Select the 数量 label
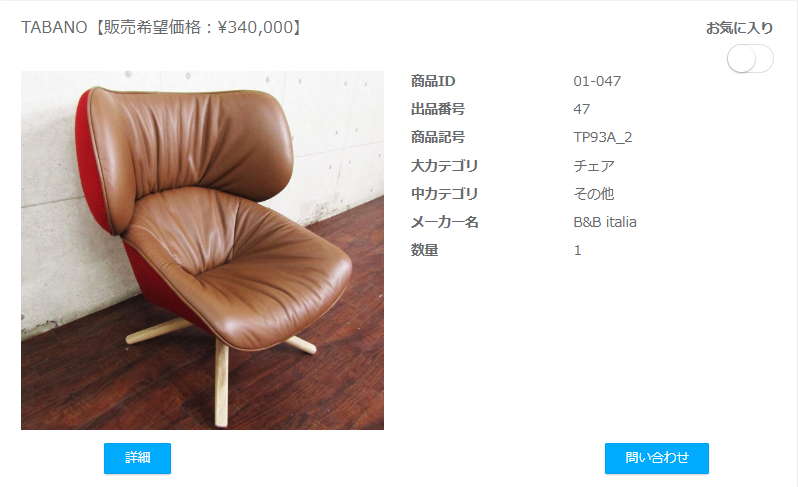798x487 pixels. [424, 250]
